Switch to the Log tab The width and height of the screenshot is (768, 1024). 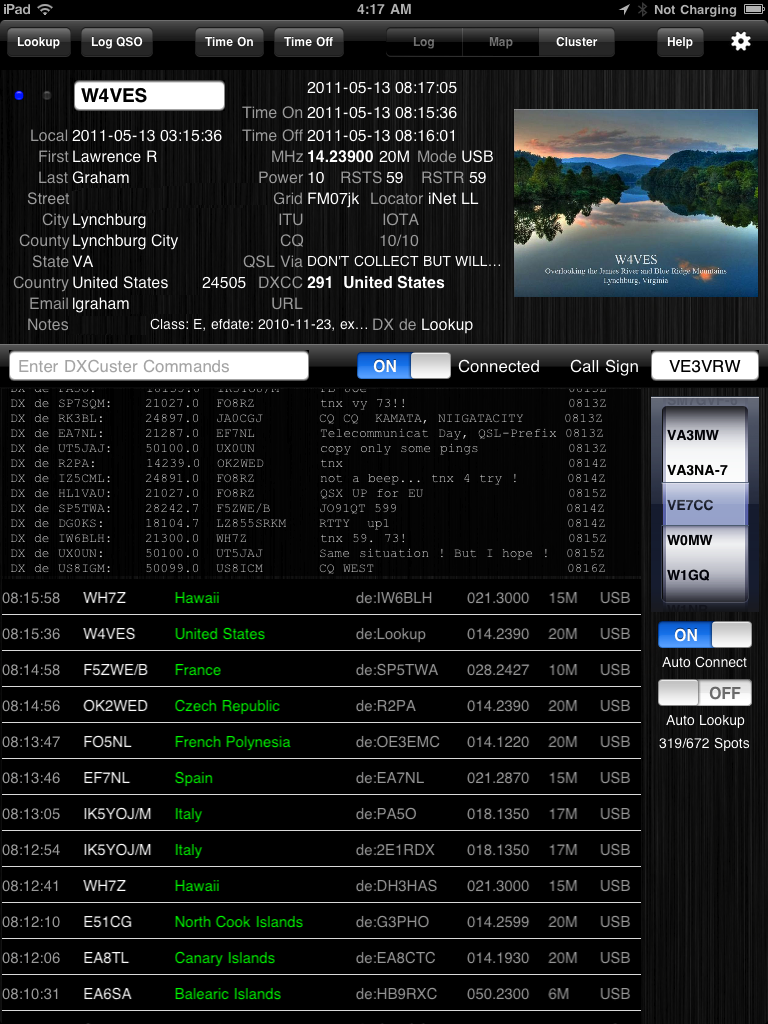point(424,42)
